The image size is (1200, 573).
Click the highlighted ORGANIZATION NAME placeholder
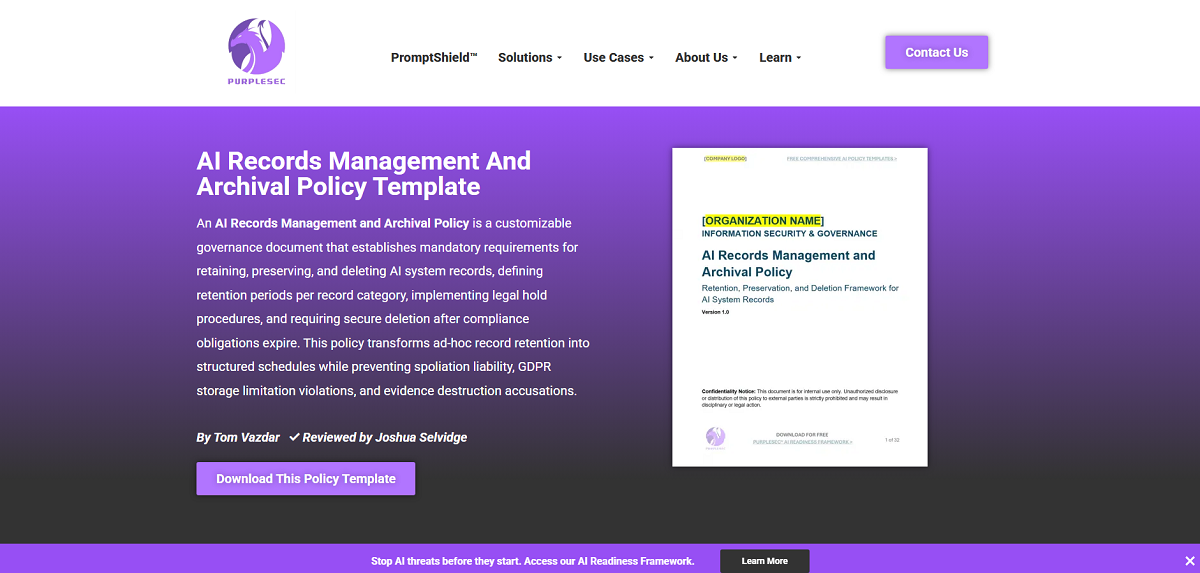(x=763, y=220)
